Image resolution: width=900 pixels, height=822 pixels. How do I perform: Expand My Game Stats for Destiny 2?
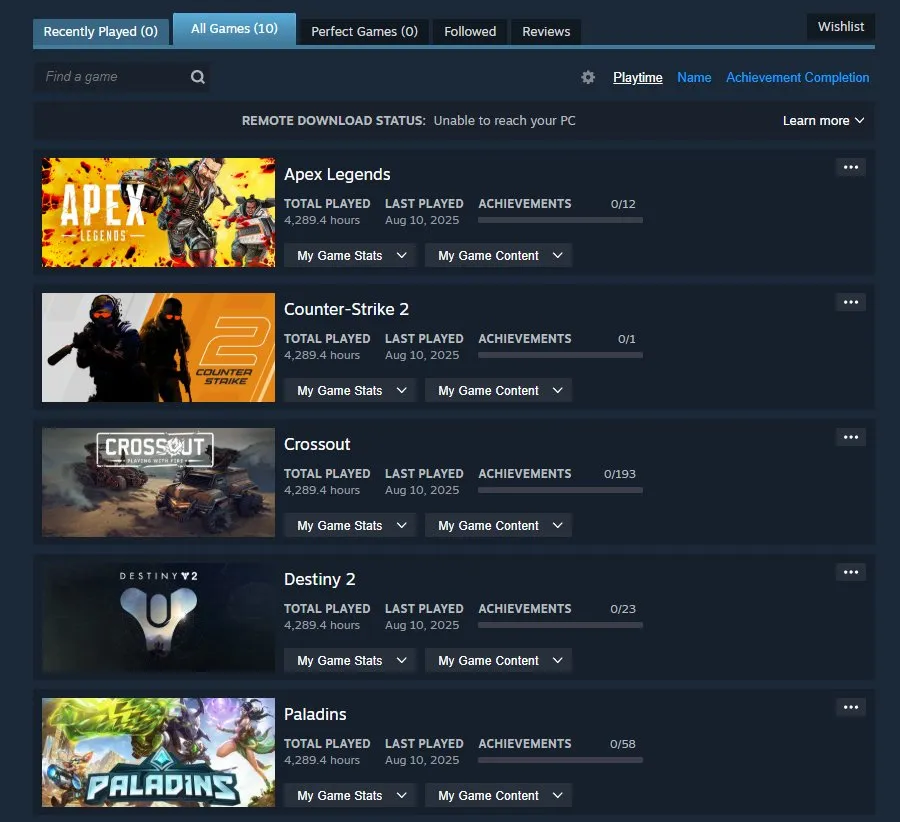coord(350,660)
